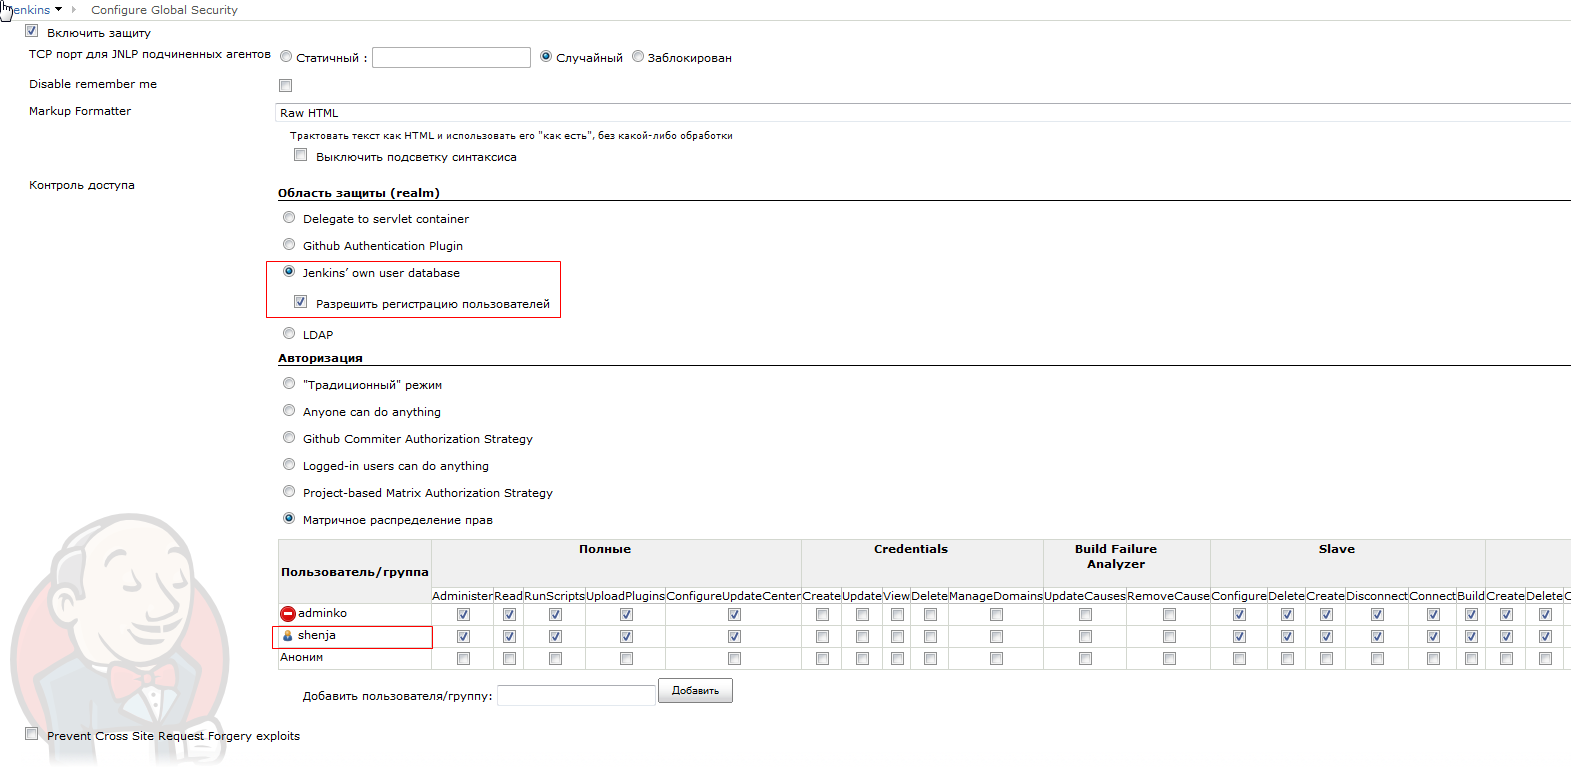The width and height of the screenshot is (1571, 769).
Task: Click the adminko user name cell
Action: [355, 614]
